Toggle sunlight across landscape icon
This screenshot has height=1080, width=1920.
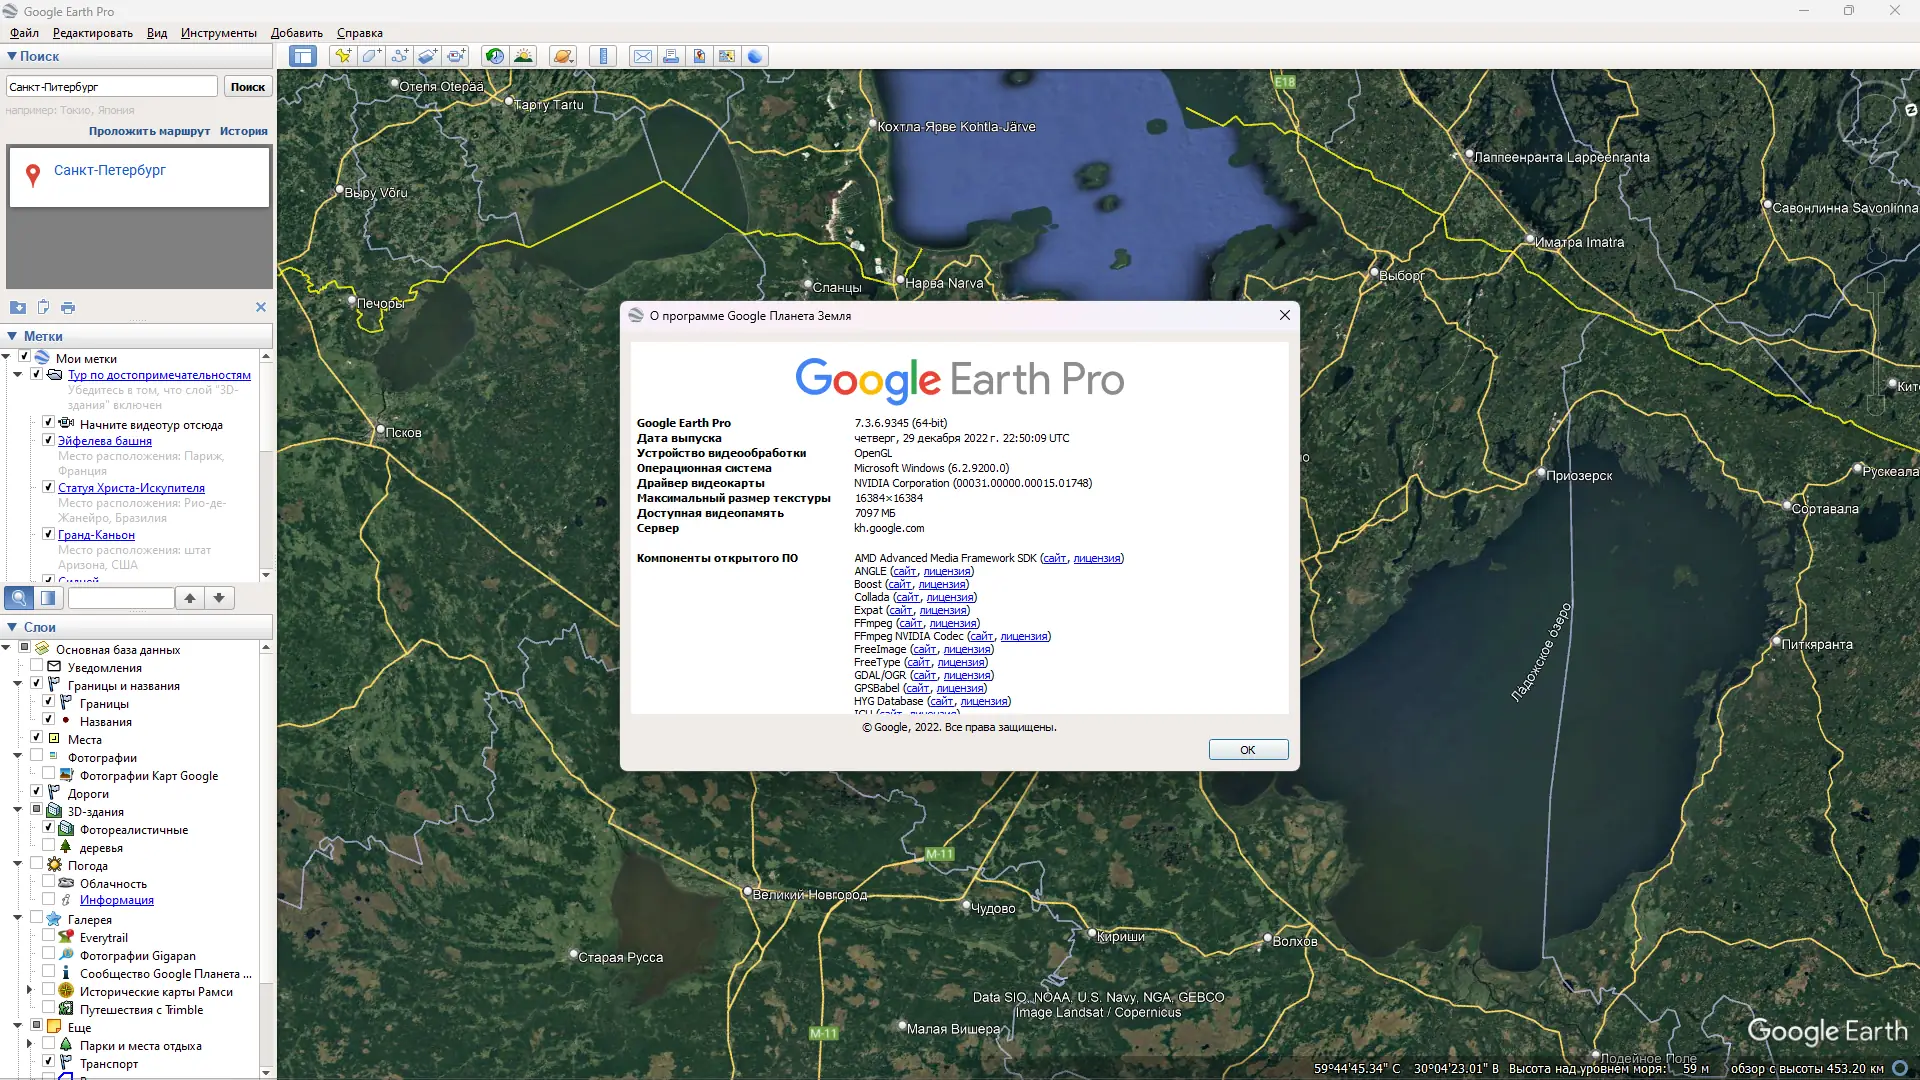pos(523,56)
